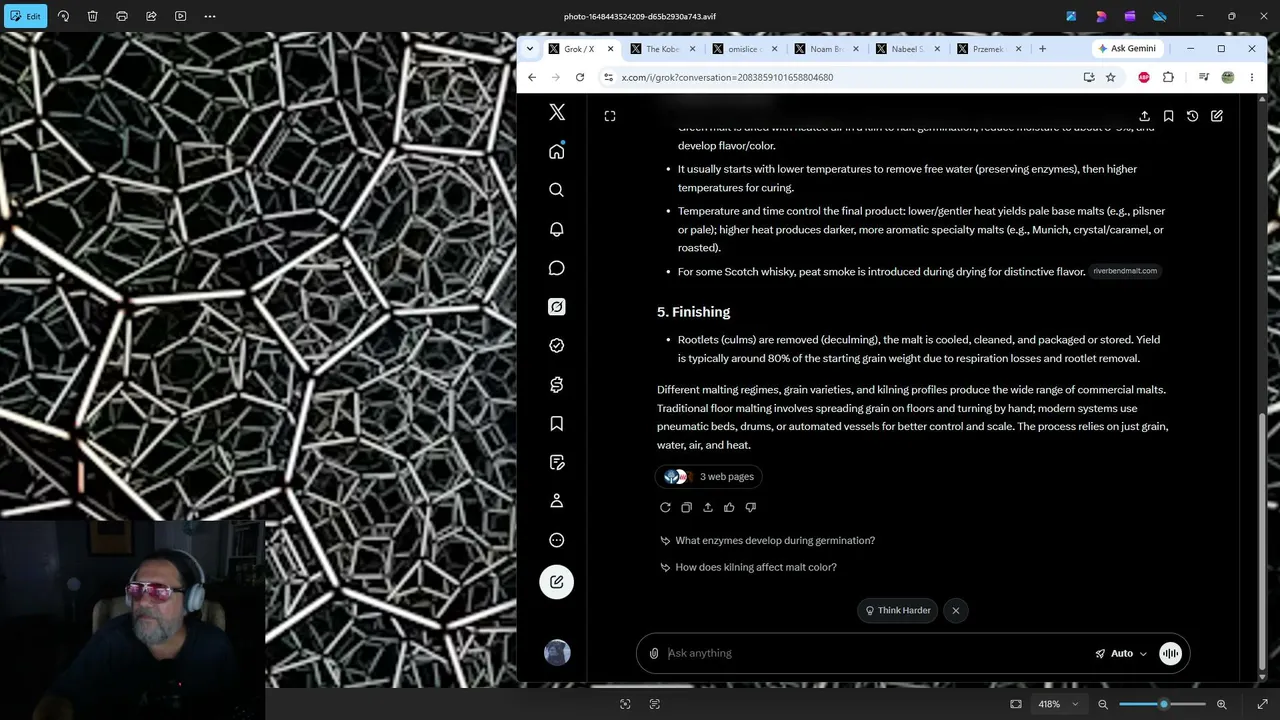Image resolution: width=1280 pixels, height=720 pixels.
Task: Share the Grok conversation via upload icon
Action: click(x=1145, y=116)
